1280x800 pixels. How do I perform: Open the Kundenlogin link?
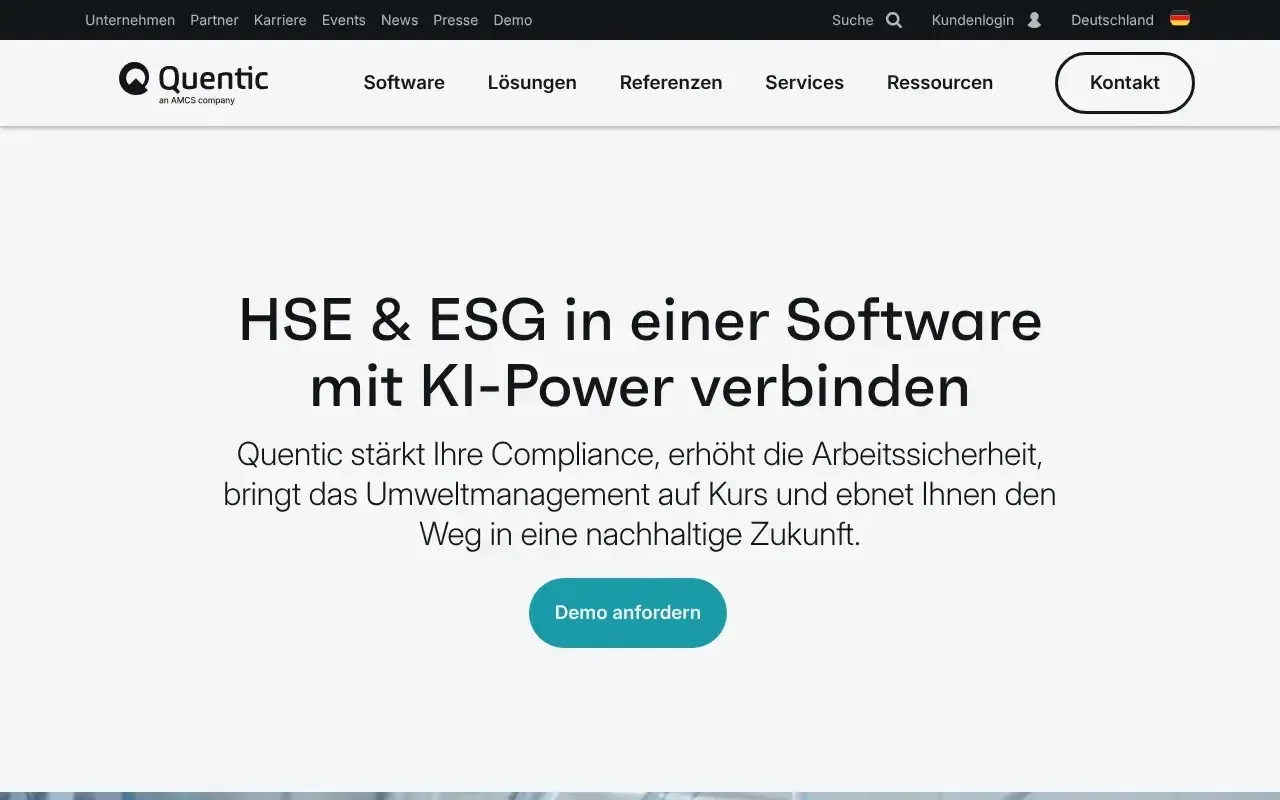971,20
